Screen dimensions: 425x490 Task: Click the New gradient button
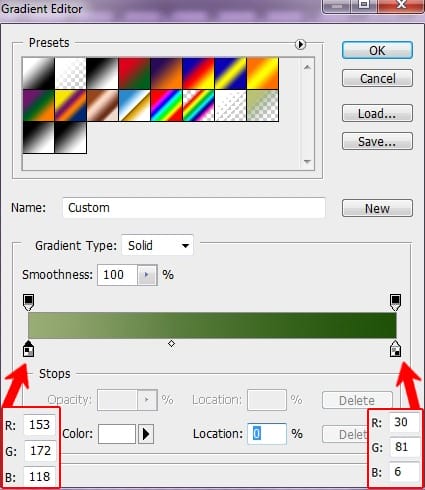[377, 208]
